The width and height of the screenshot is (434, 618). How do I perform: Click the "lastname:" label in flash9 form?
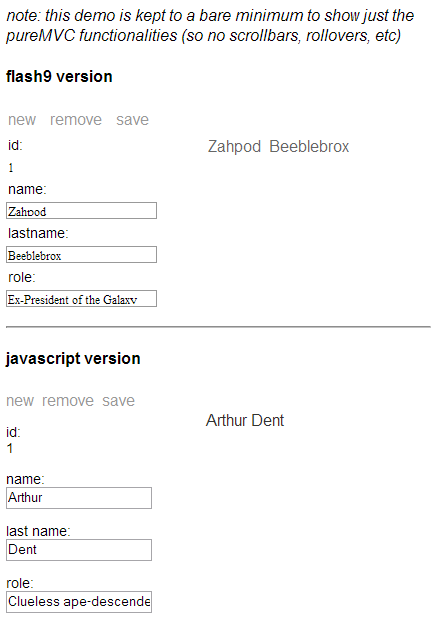click(x=38, y=233)
